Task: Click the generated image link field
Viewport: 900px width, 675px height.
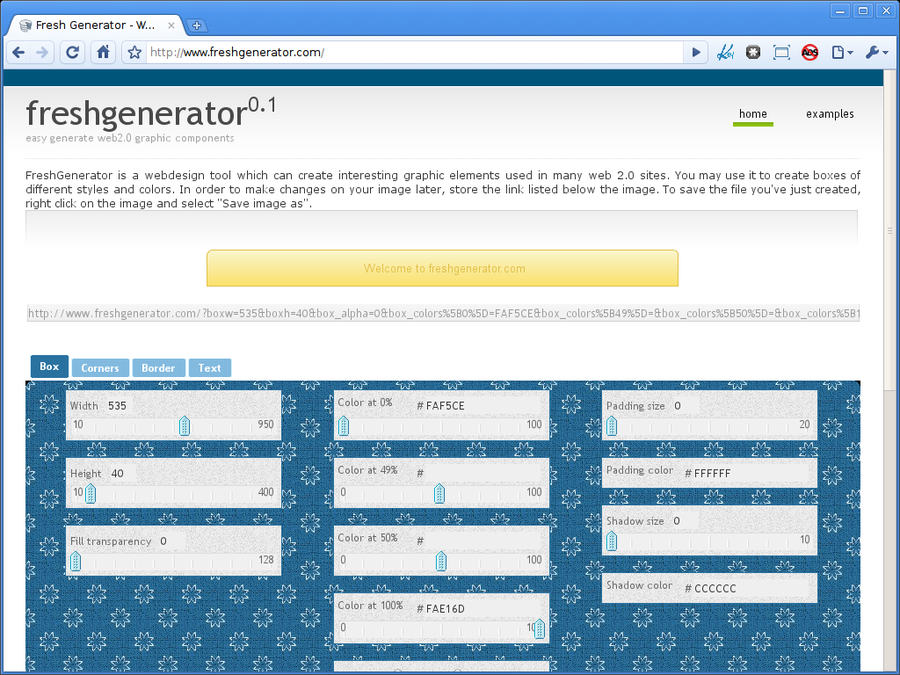Action: pyautogui.click(x=443, y=313)
